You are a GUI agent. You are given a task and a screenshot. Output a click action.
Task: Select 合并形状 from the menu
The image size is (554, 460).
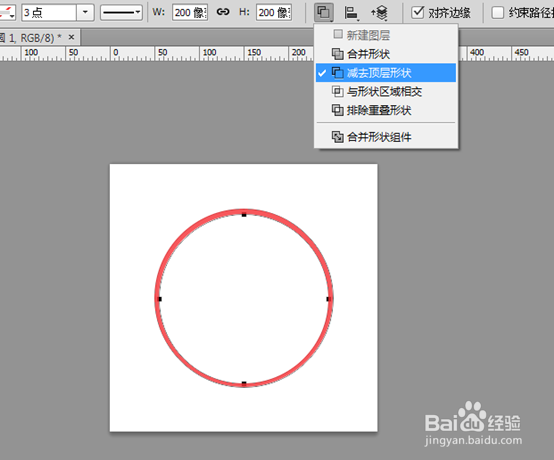[x=386, y=54]
